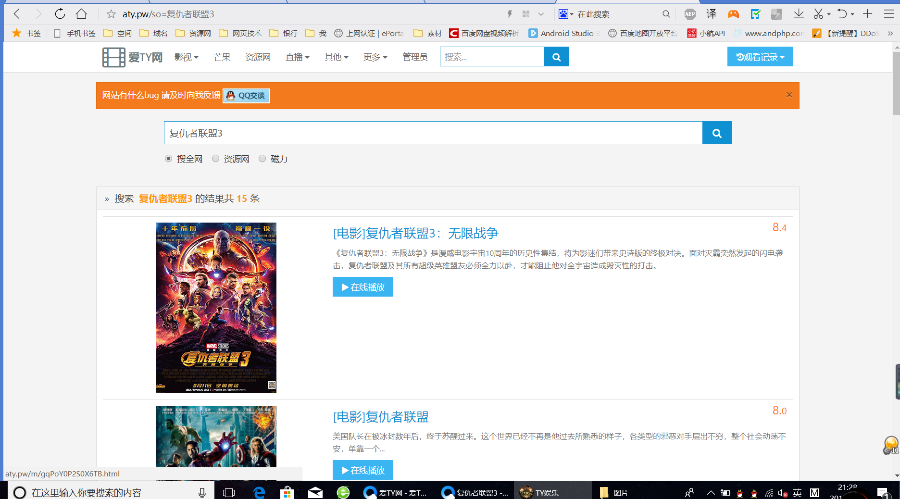Click the large blue search button beside 复仇者联盟3

pos(717,133)
